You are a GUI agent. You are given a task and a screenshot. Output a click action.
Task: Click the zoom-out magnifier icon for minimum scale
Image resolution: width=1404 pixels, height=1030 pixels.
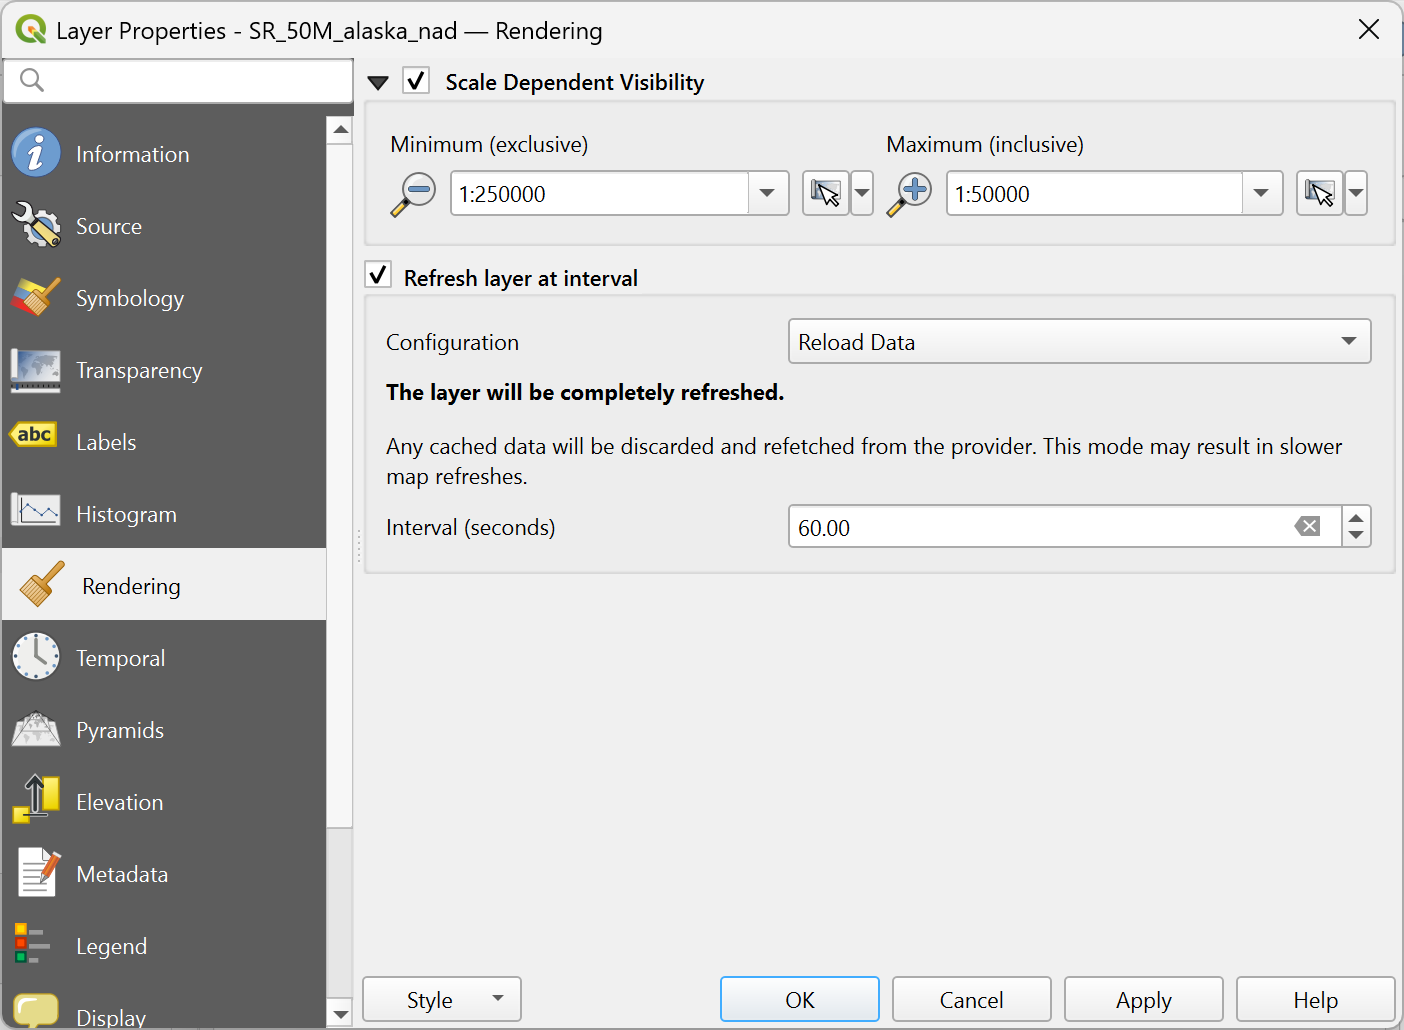tap(413, 193)
